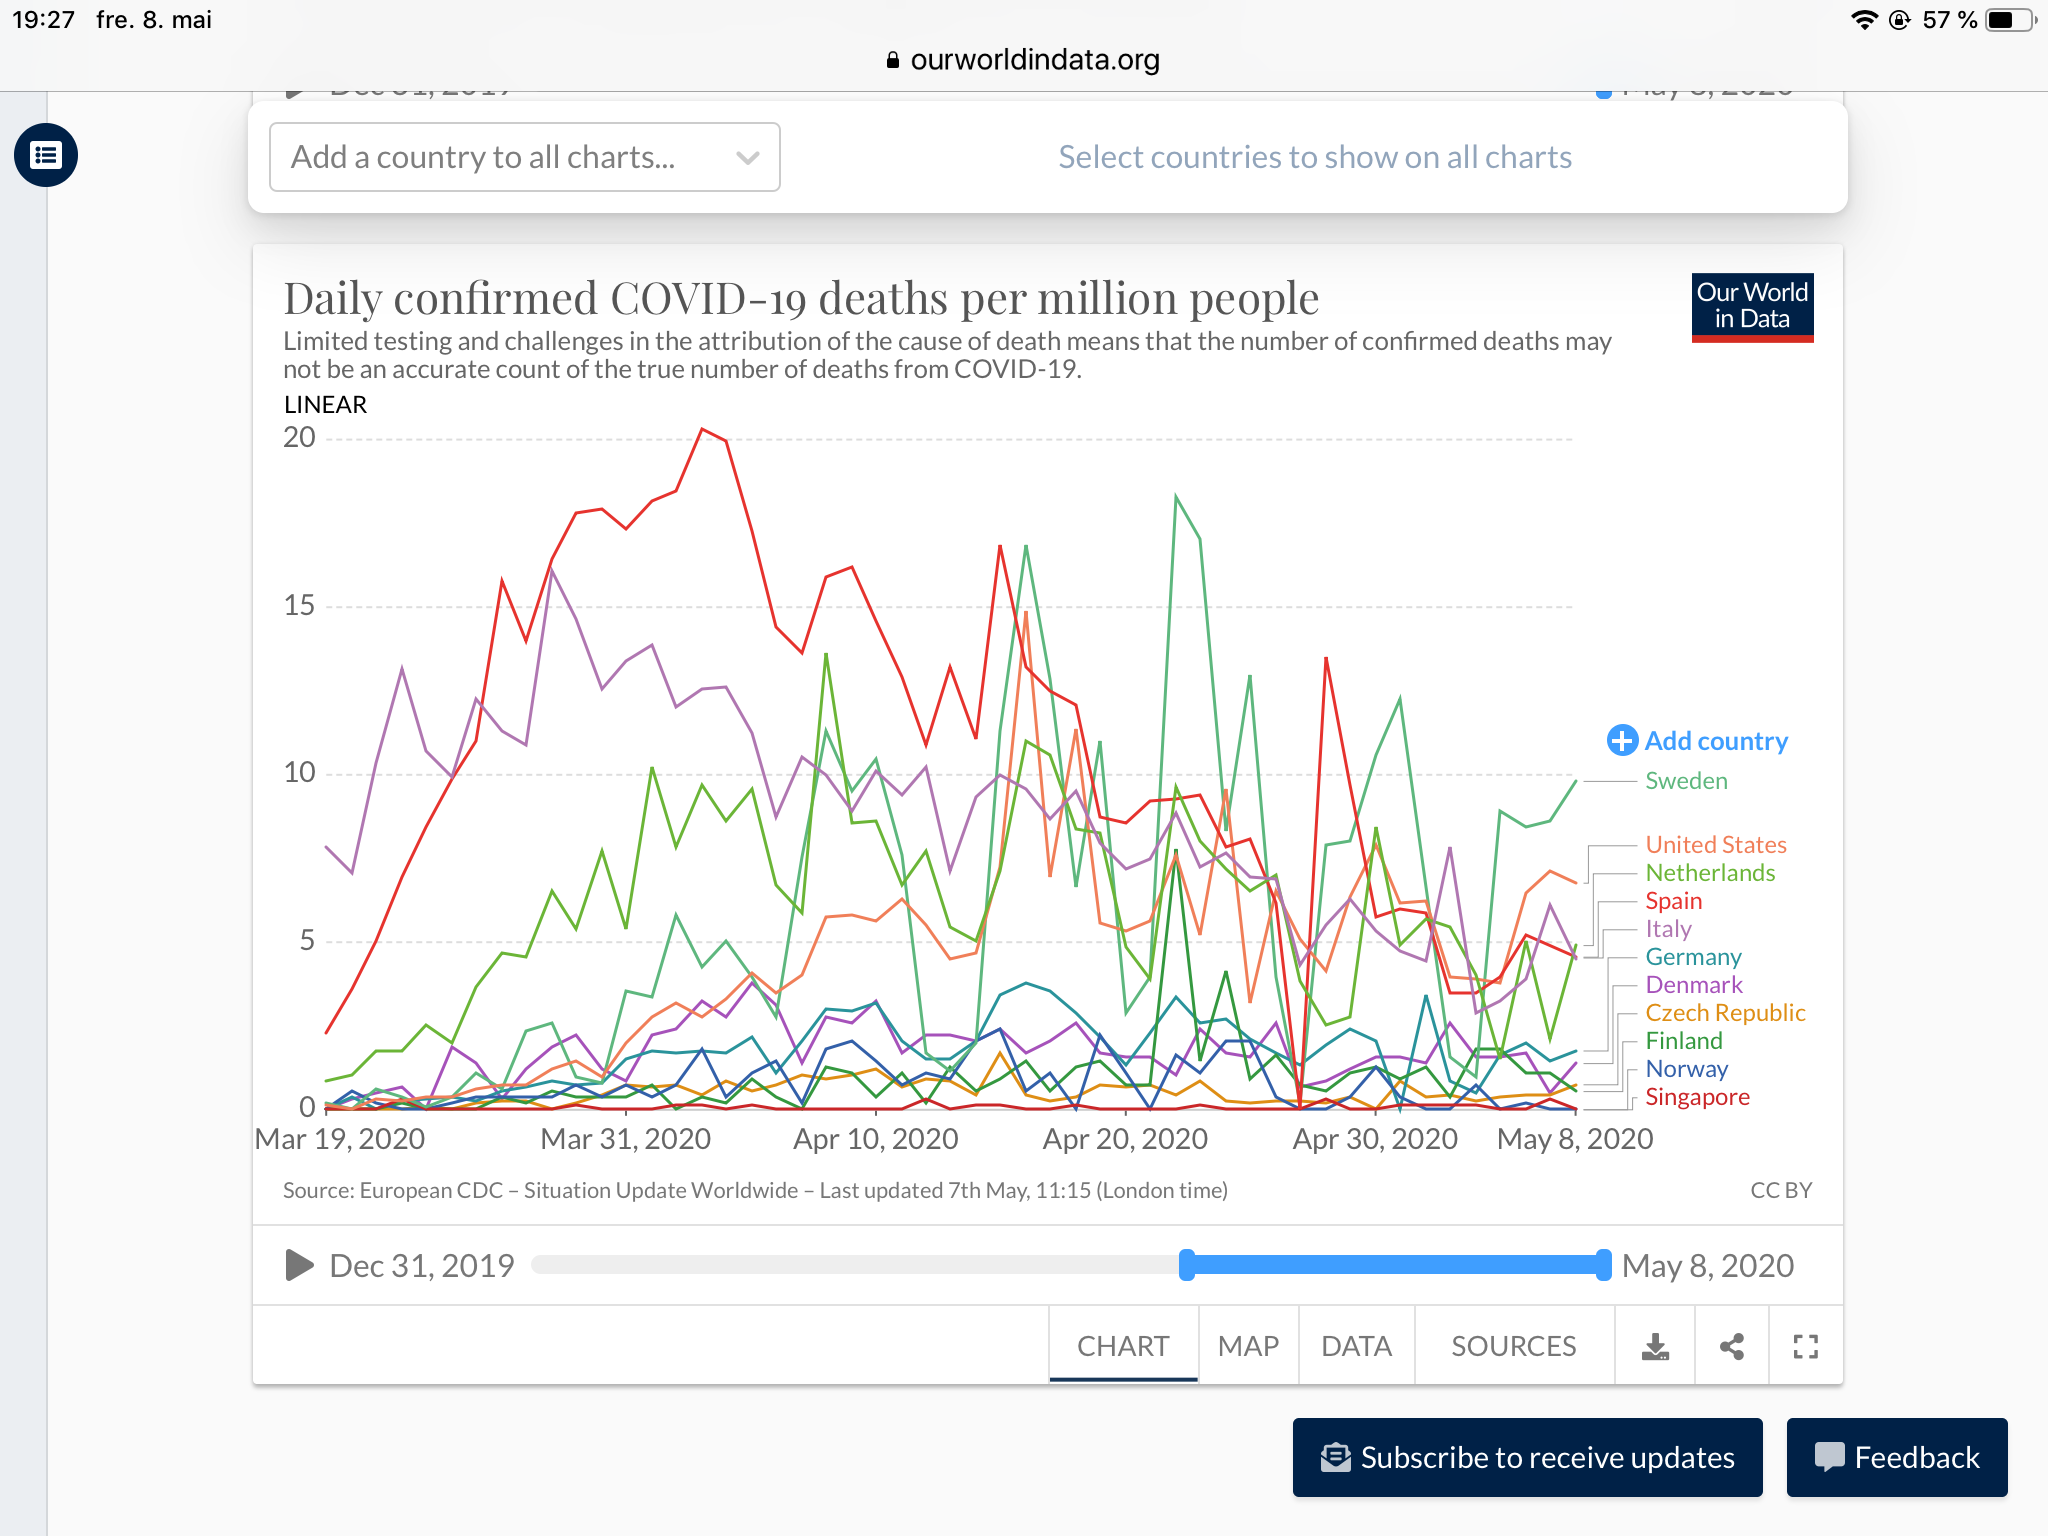Click the envelope Subscribe to receive updates button

(x=1527, y=1457)
